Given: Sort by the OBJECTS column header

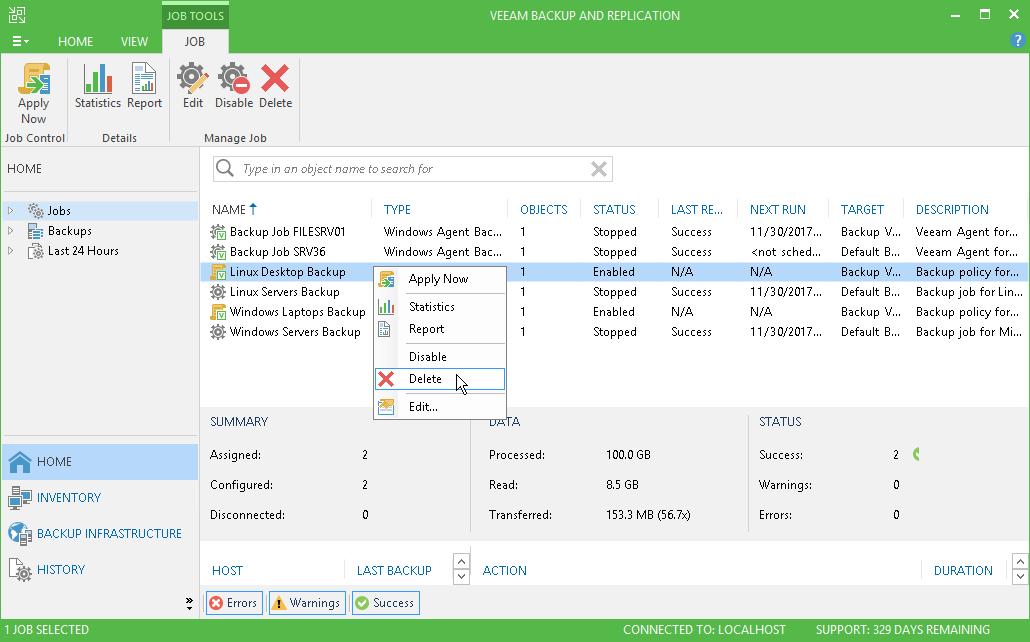Looking at the screenshot, I should coord(543,209).
